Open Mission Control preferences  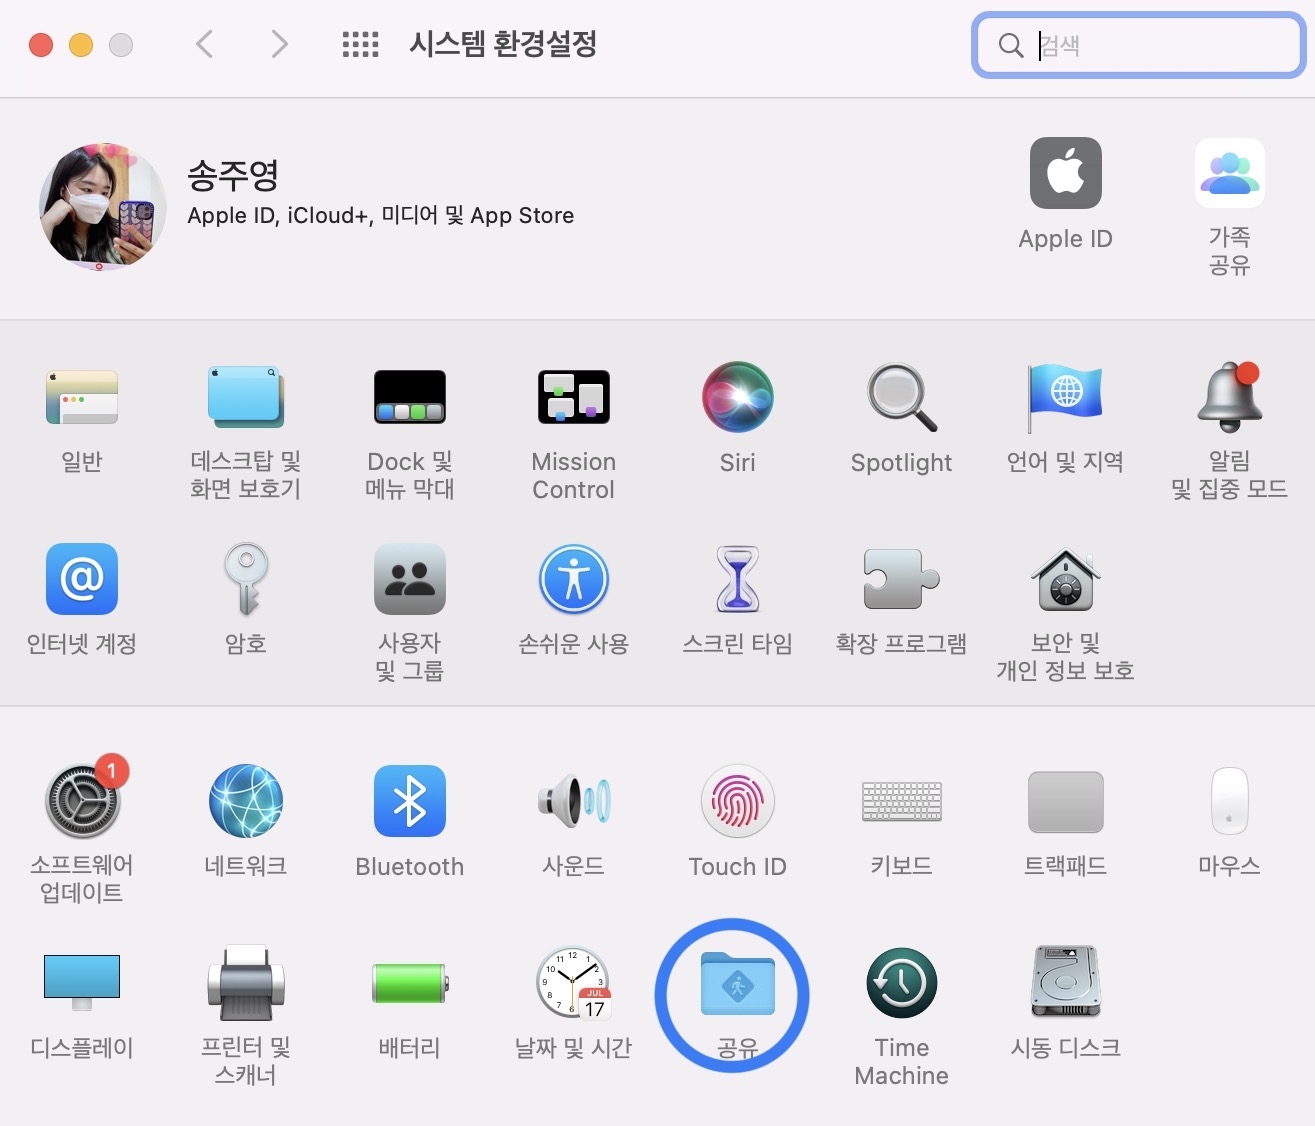(x=574, y=398)
